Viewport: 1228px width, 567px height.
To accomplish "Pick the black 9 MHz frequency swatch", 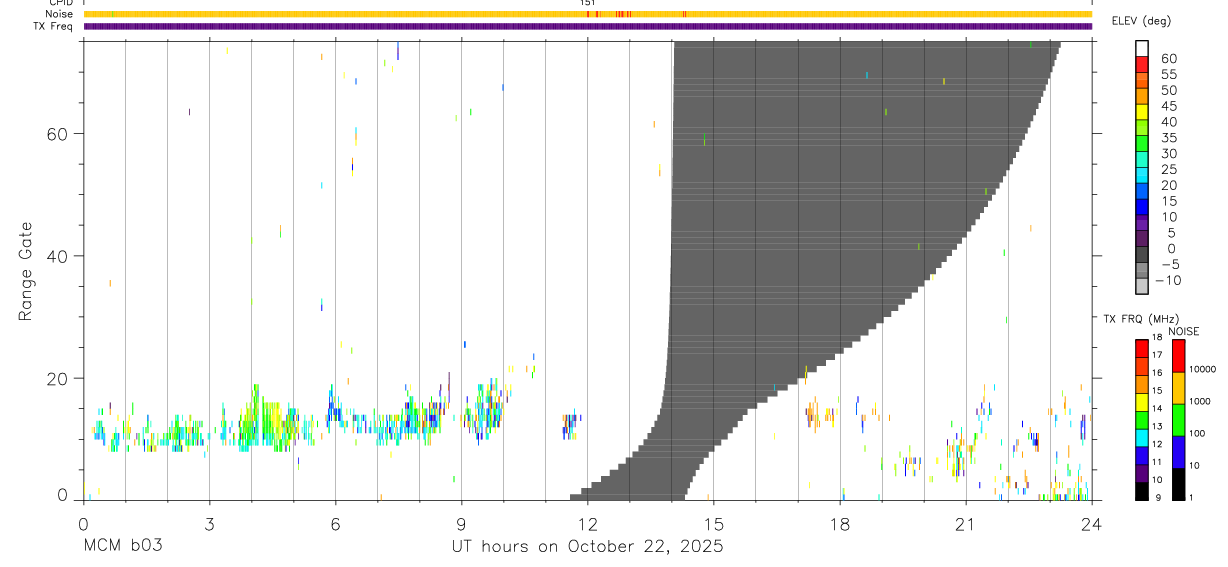I will click(1141, 490).
